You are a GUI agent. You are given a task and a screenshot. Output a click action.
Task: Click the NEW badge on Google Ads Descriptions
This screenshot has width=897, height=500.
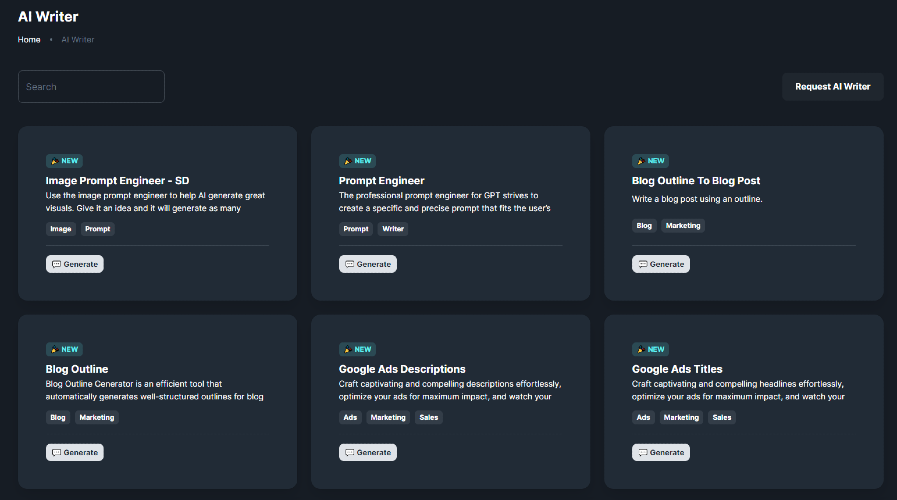[x=357, y=349]
